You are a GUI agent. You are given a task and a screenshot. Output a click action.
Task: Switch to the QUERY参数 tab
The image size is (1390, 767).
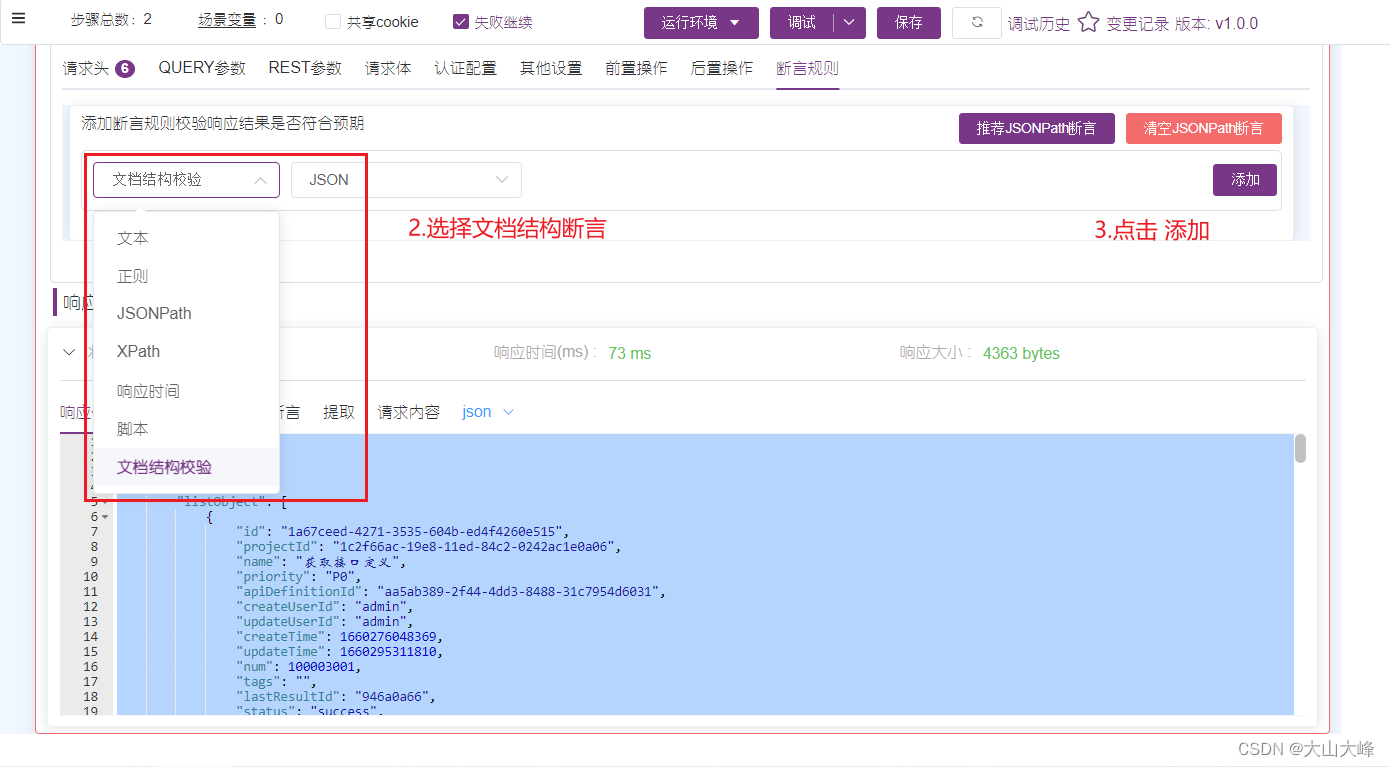202,68
